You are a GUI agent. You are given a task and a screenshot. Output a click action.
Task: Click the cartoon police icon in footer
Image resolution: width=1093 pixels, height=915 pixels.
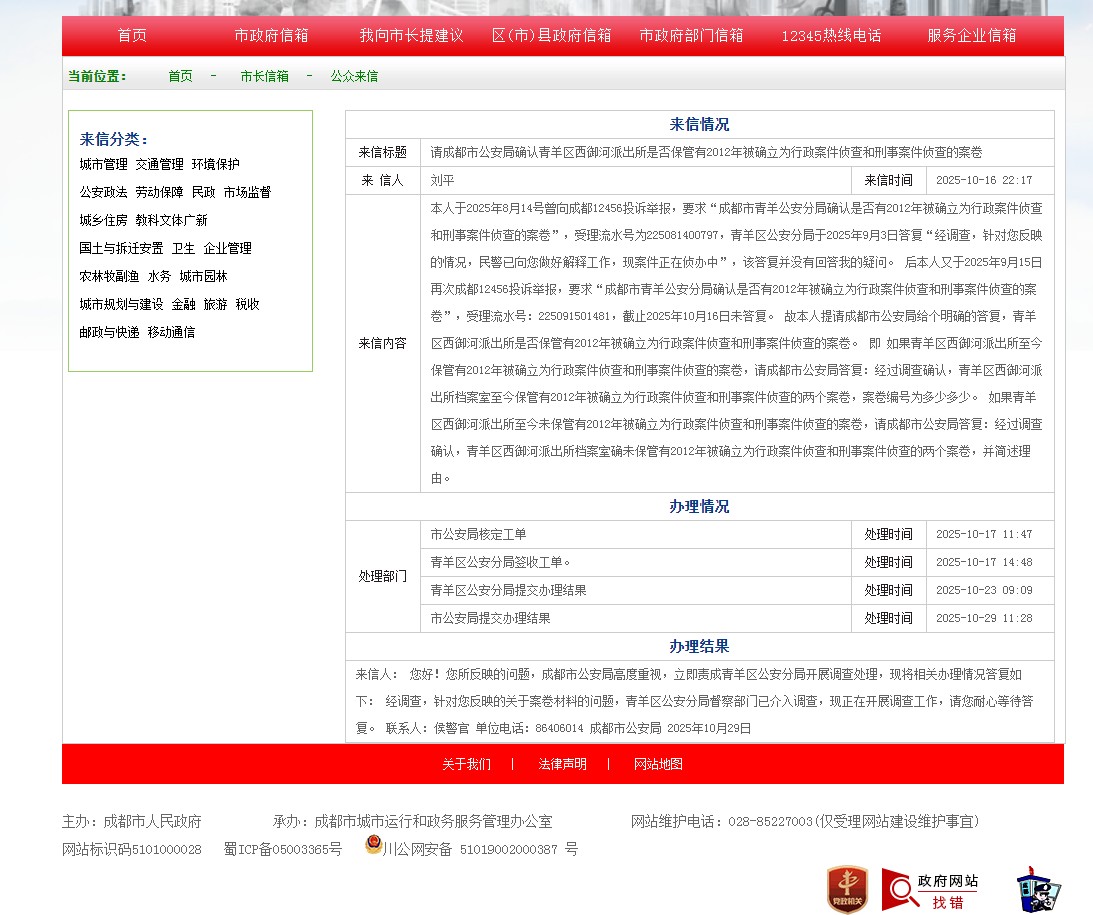tap(1038, 889)
